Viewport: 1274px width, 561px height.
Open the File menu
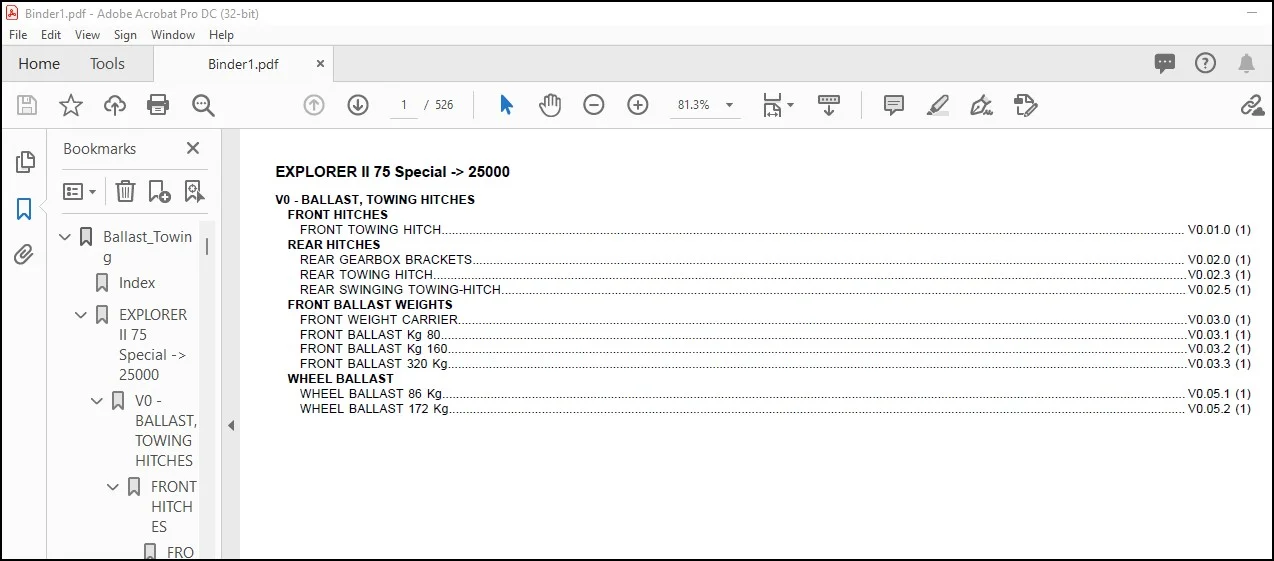pos(18,35)
